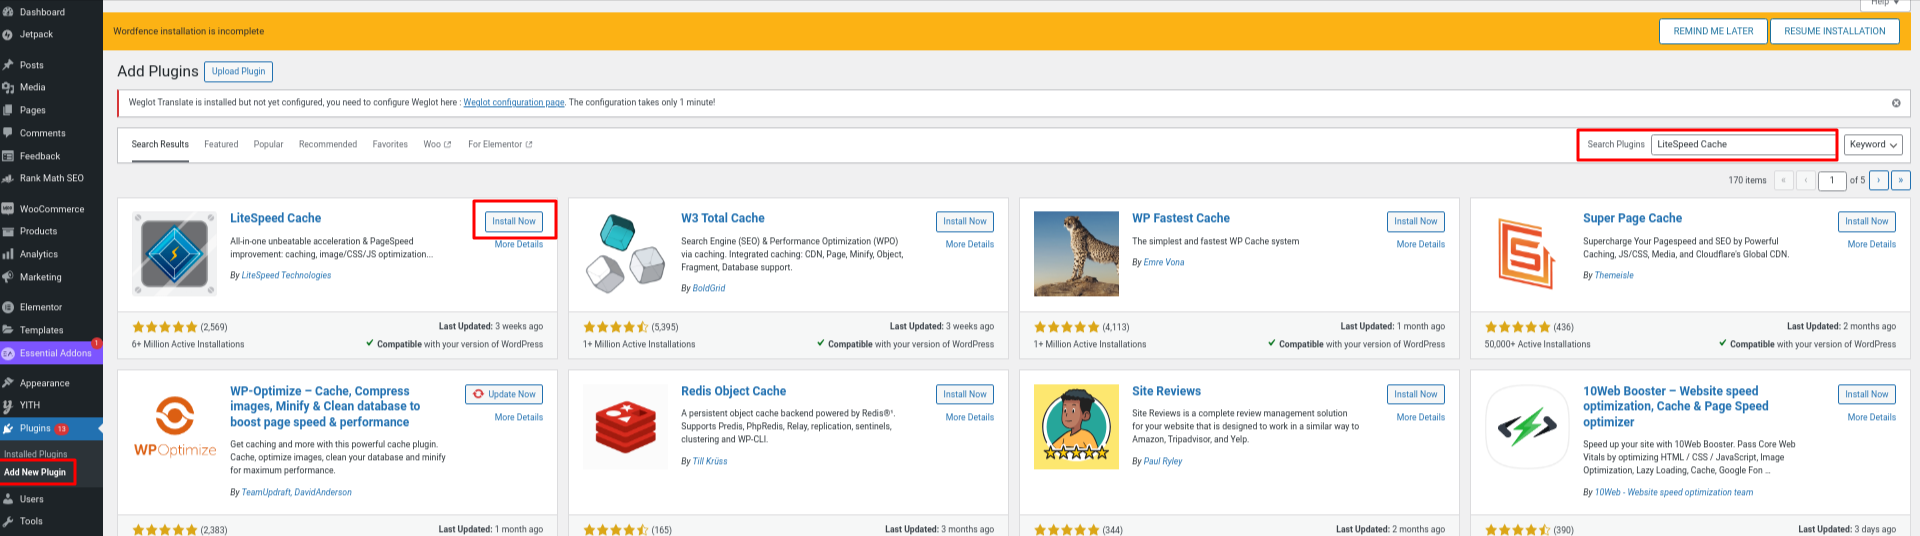Click the YITH sidebar icon
The height and width of the screenshot is (536, 1920).
pyautogui.click(x=7, y=405)
